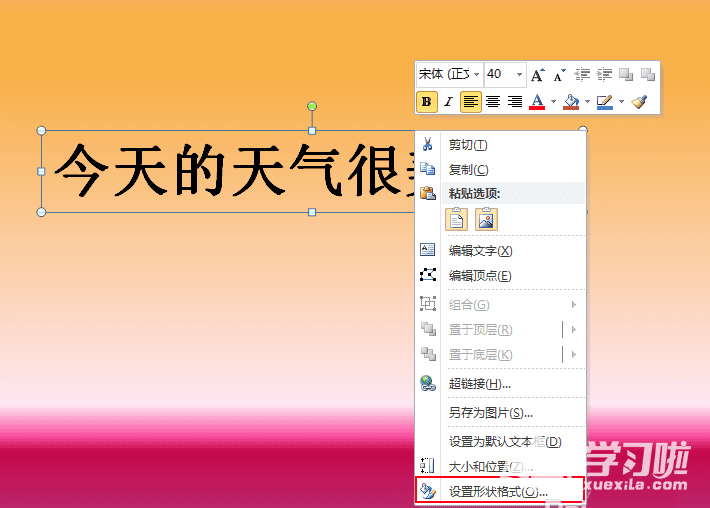Expand the font color dropdown arrow

(553, 101)
